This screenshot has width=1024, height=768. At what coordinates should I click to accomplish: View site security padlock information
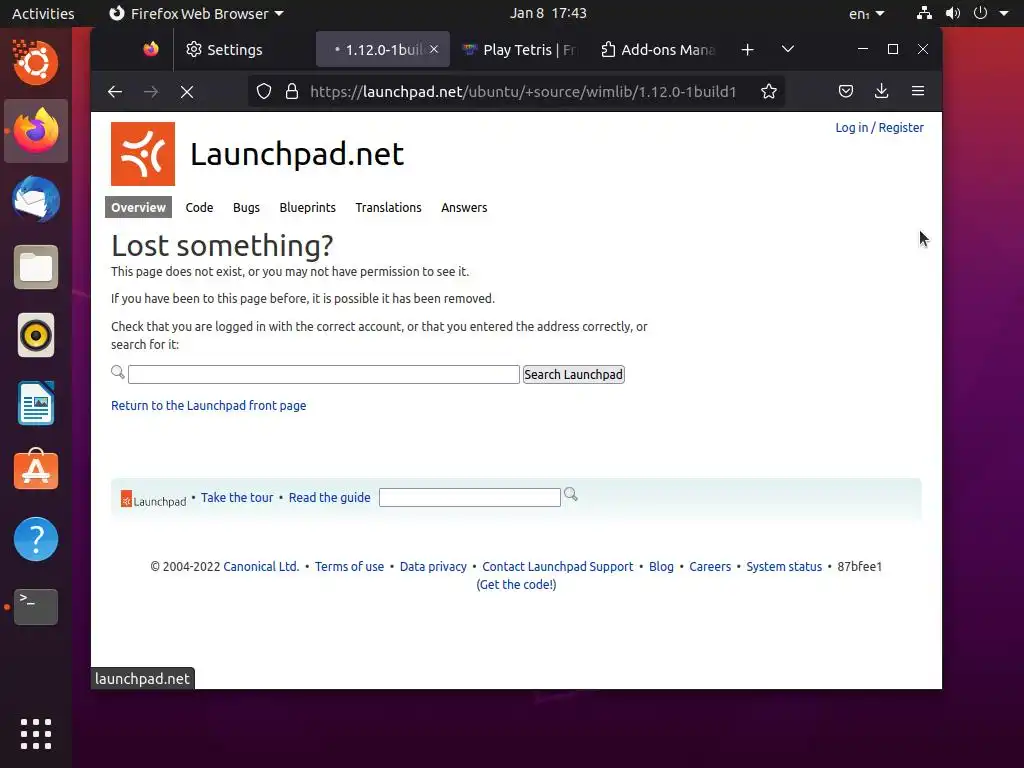click(x=292, y=91)
